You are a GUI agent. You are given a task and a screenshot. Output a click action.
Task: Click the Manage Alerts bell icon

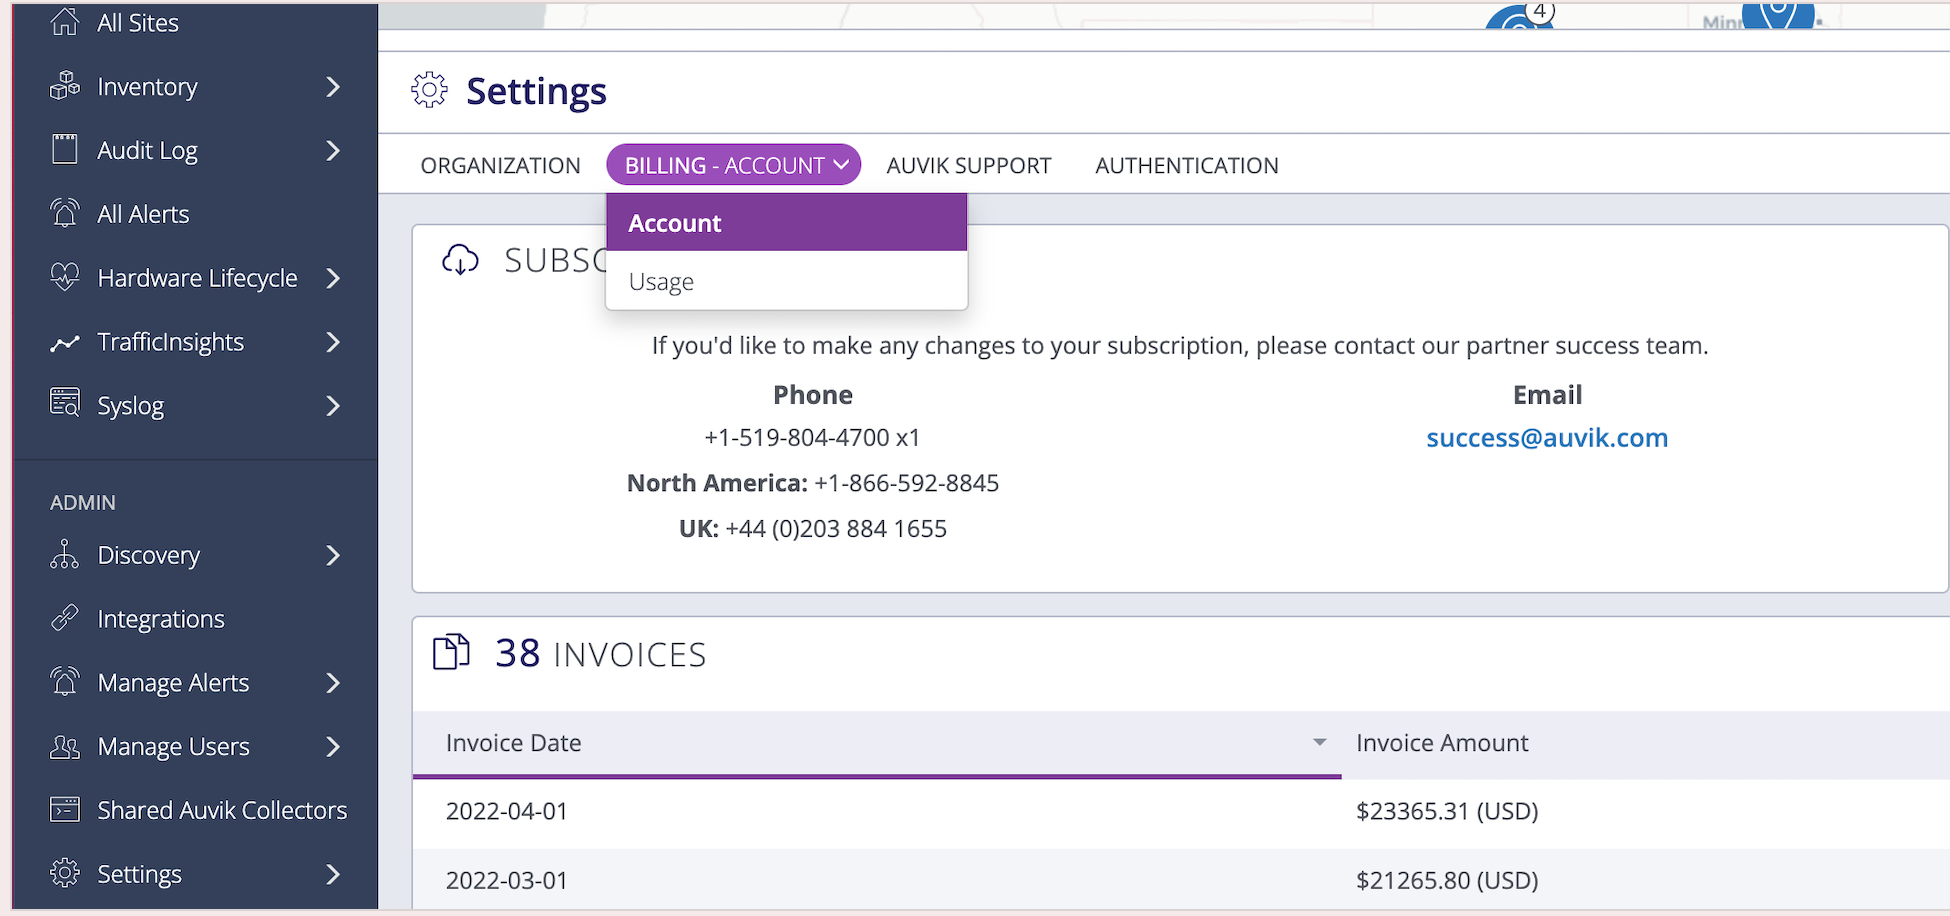click(65, 681)
